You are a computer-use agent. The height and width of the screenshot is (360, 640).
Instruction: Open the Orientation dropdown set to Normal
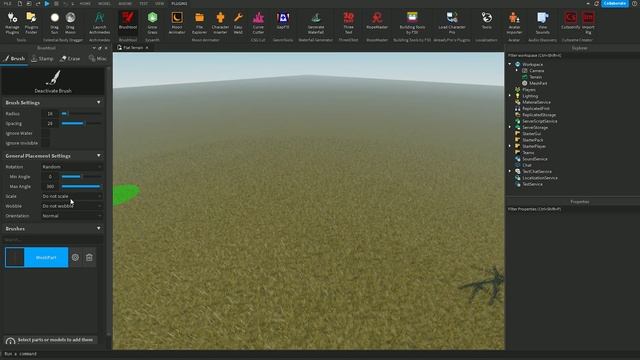coord(71,216)
